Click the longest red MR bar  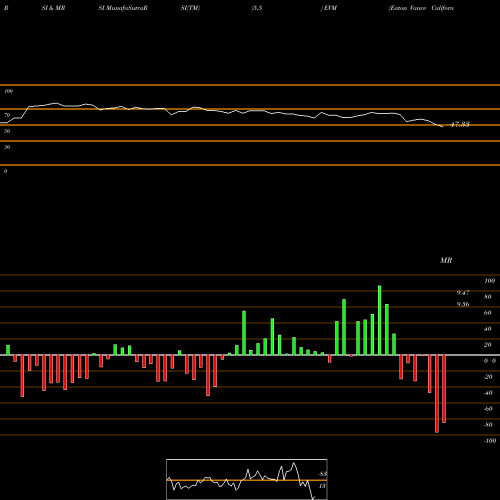tap(437, 394)
